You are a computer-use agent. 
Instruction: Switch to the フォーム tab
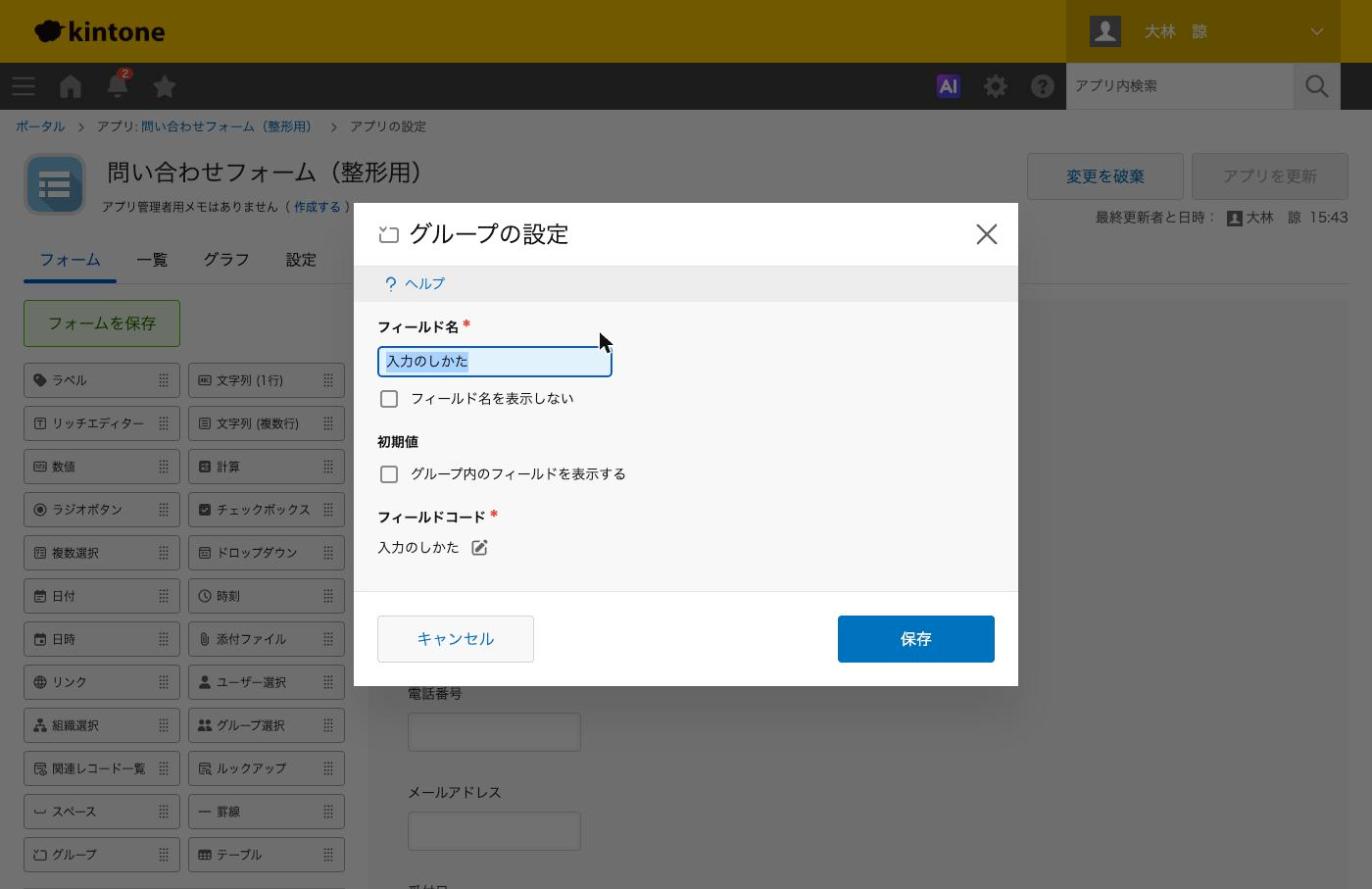click(70, 260)
